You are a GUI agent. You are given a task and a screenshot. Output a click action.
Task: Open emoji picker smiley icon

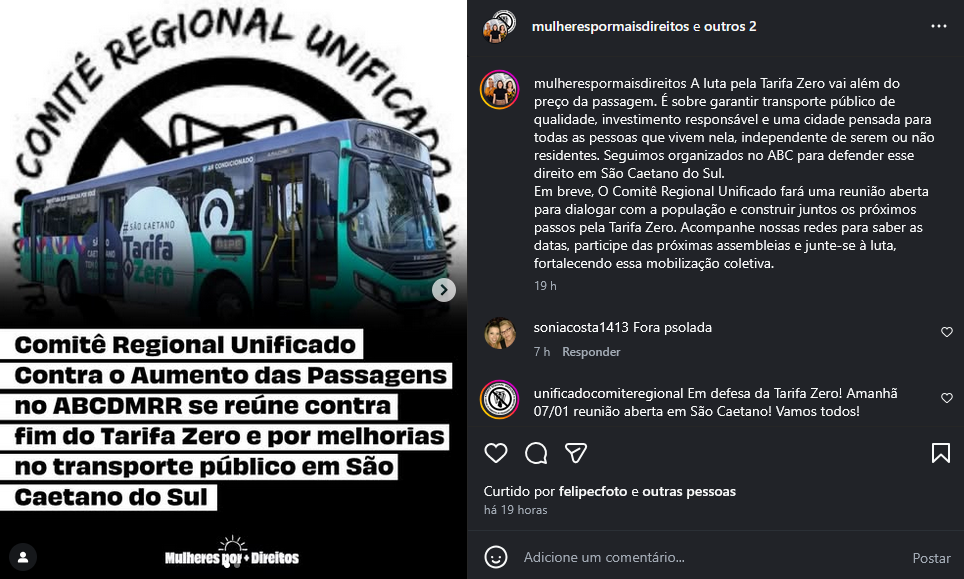(x=496, y=557)
